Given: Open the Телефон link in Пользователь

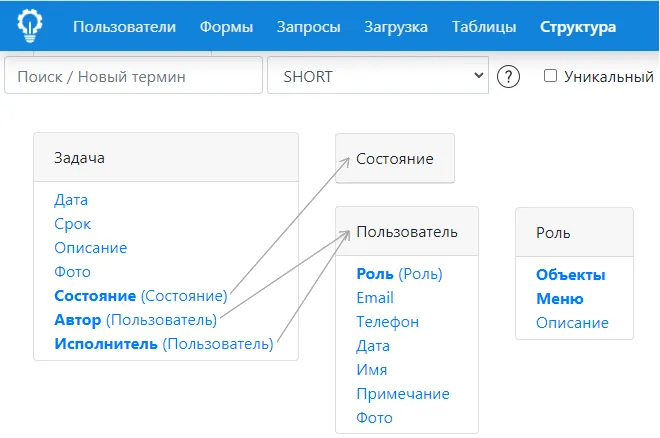Looking at the screenshot, I should pos(388,322).
